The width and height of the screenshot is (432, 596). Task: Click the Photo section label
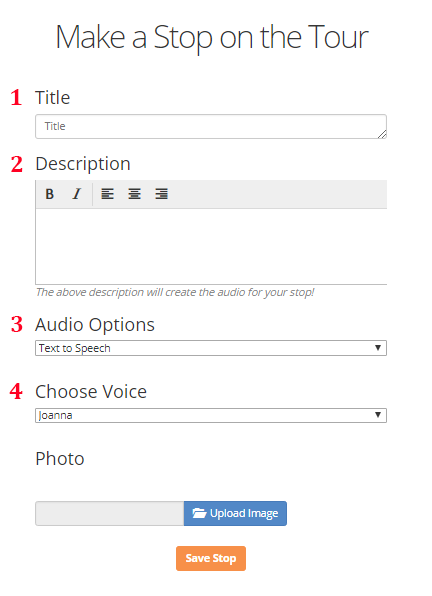[x=60, y=458]
